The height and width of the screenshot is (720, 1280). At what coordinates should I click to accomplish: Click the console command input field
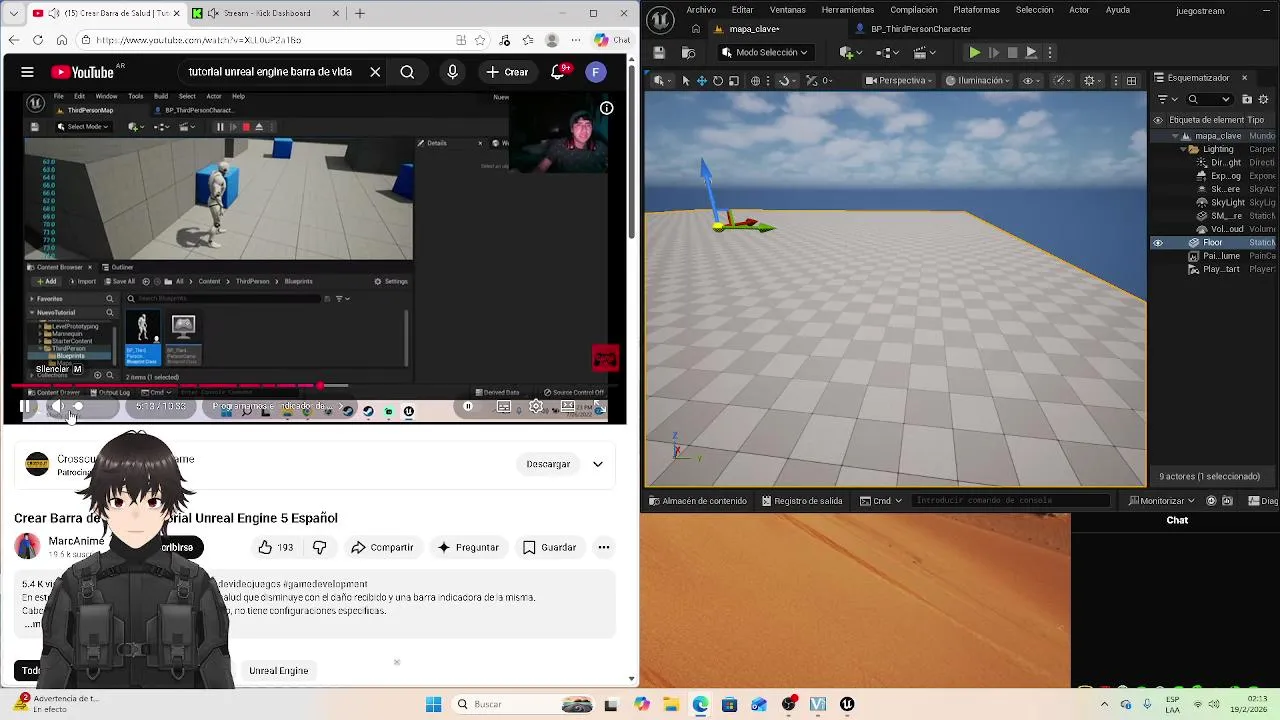[1010, 501]
